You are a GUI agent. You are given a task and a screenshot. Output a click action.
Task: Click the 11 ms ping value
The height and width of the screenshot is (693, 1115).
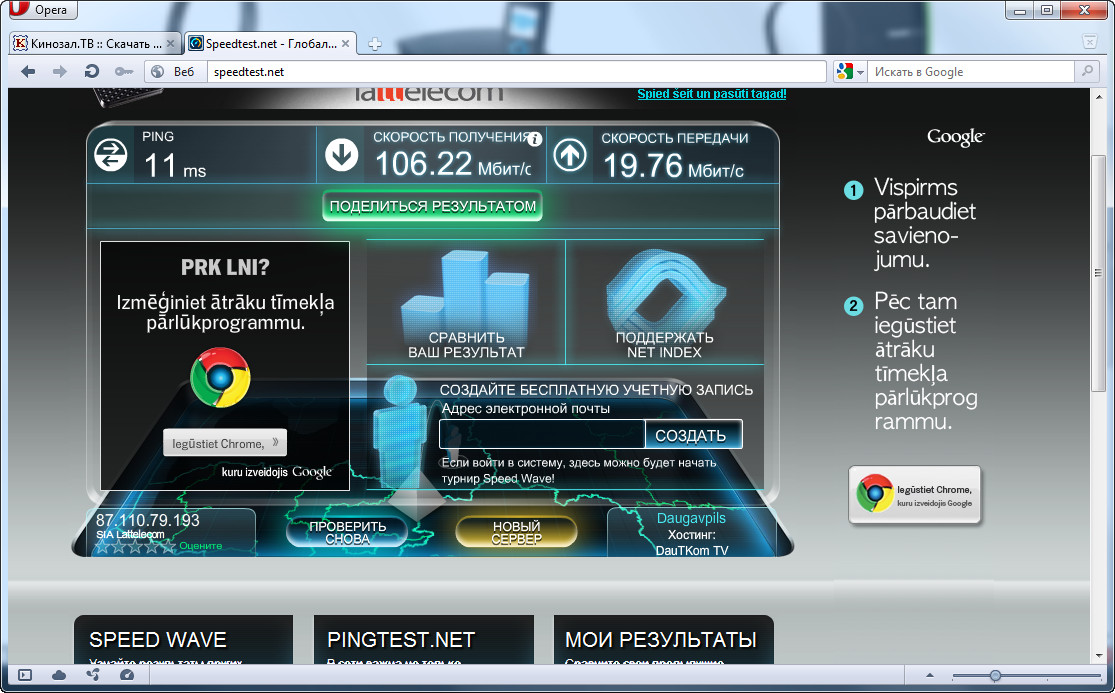coord(175,166)
